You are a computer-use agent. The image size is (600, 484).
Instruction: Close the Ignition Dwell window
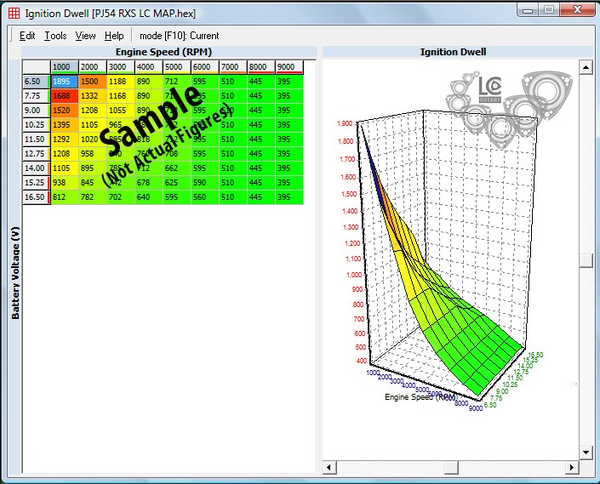[x=577, y=9]
